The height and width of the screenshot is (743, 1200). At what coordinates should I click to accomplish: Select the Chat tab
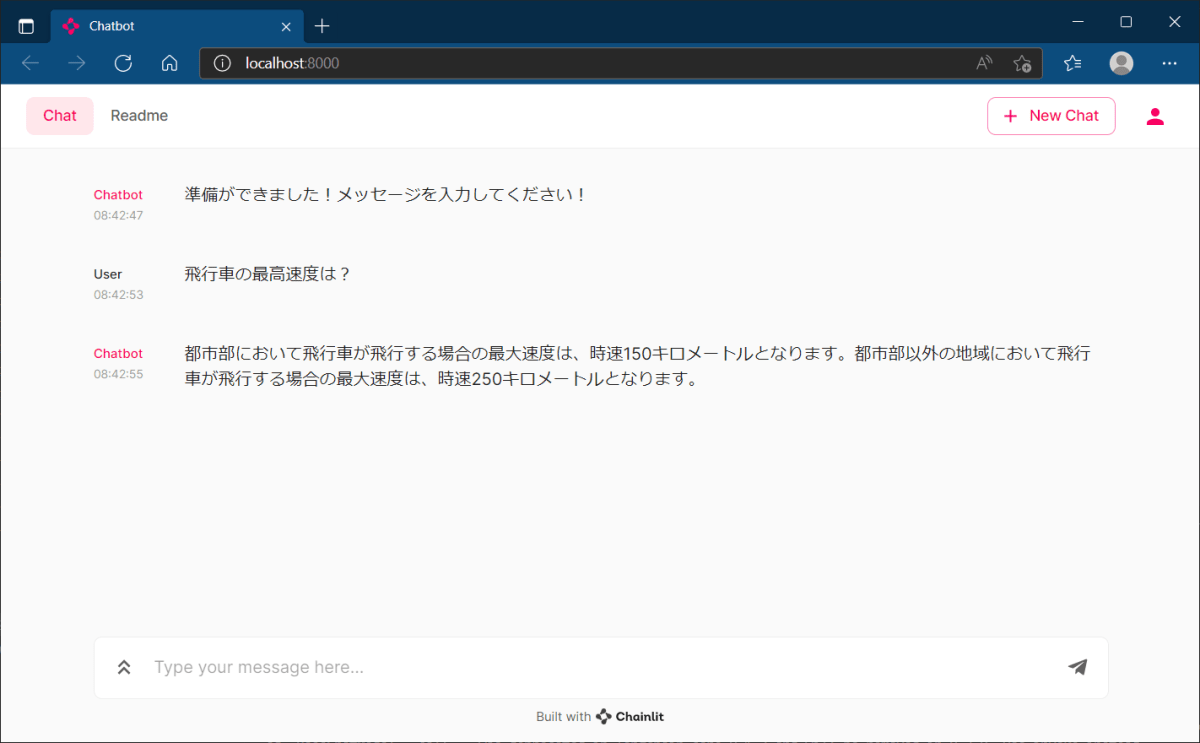60,116
